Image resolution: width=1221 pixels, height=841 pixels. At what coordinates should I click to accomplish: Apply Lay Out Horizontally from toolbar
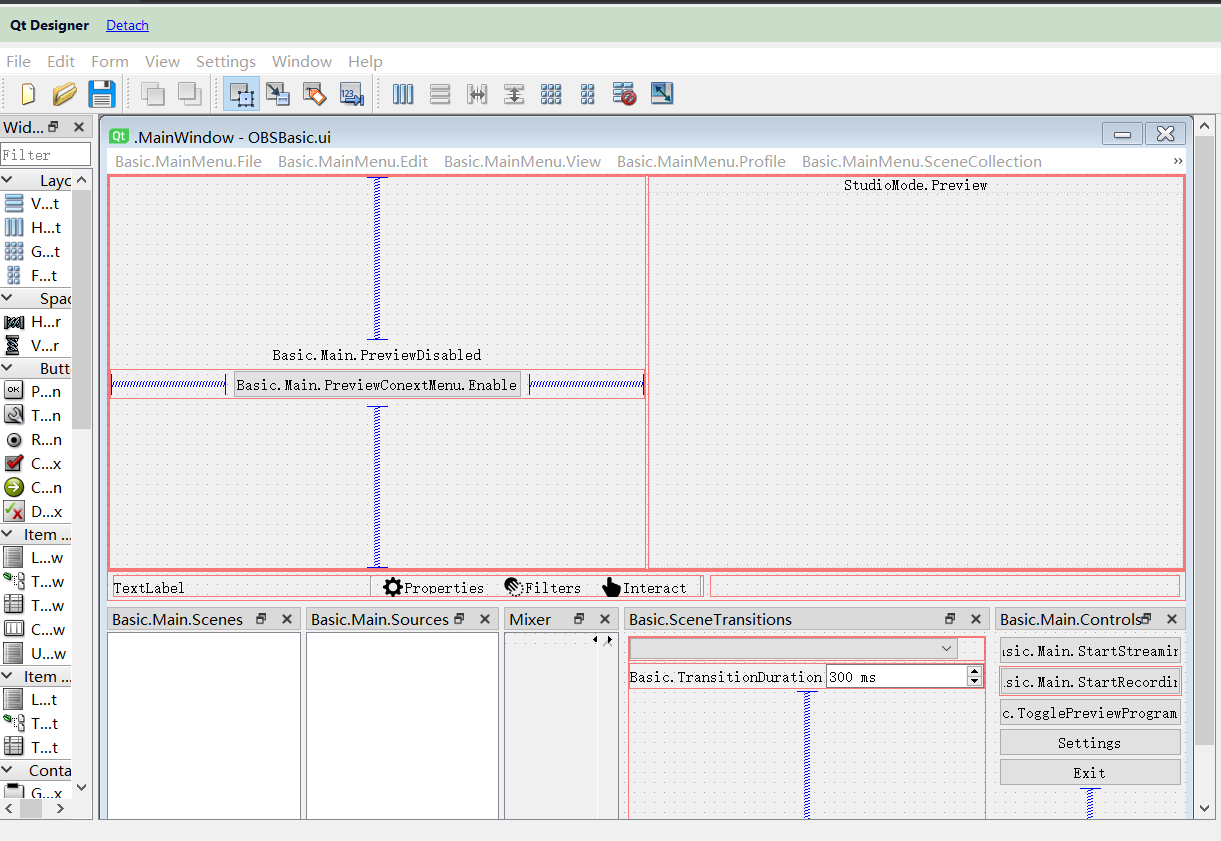(403, 94)
